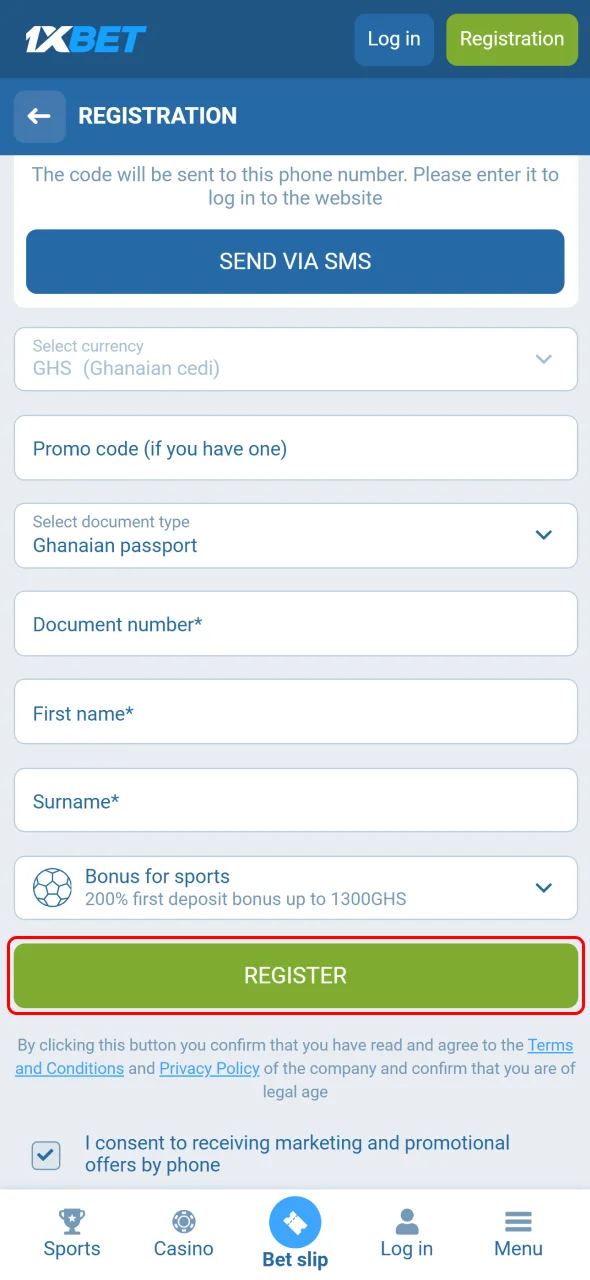
Task: Open the Select document type dropdown
Action: pyautogui.click(x=543, y=535)
